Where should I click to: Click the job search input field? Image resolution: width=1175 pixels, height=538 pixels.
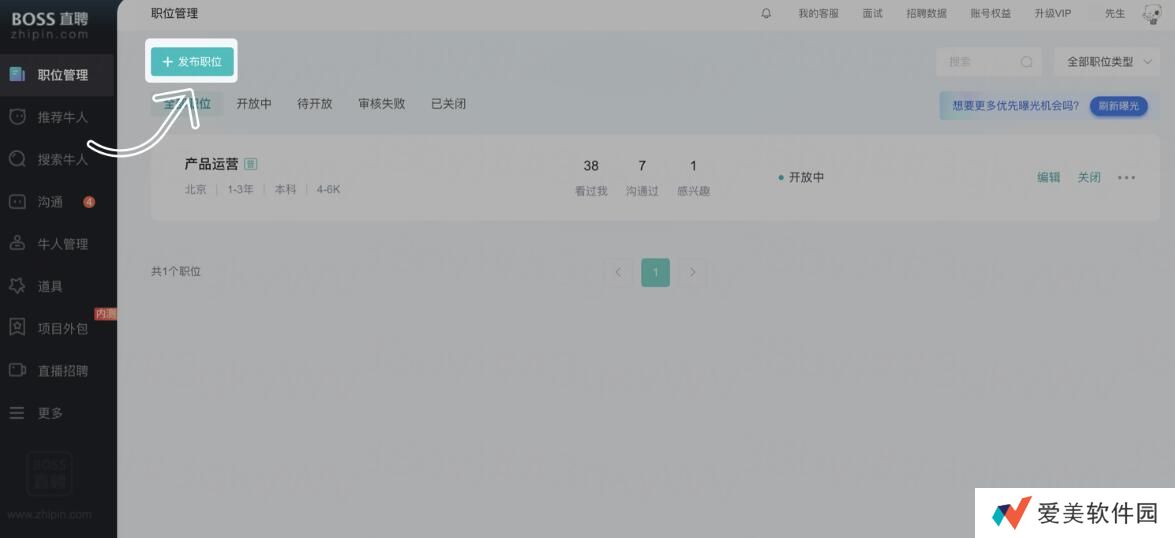pyautogui.click(x=980, y=62)
